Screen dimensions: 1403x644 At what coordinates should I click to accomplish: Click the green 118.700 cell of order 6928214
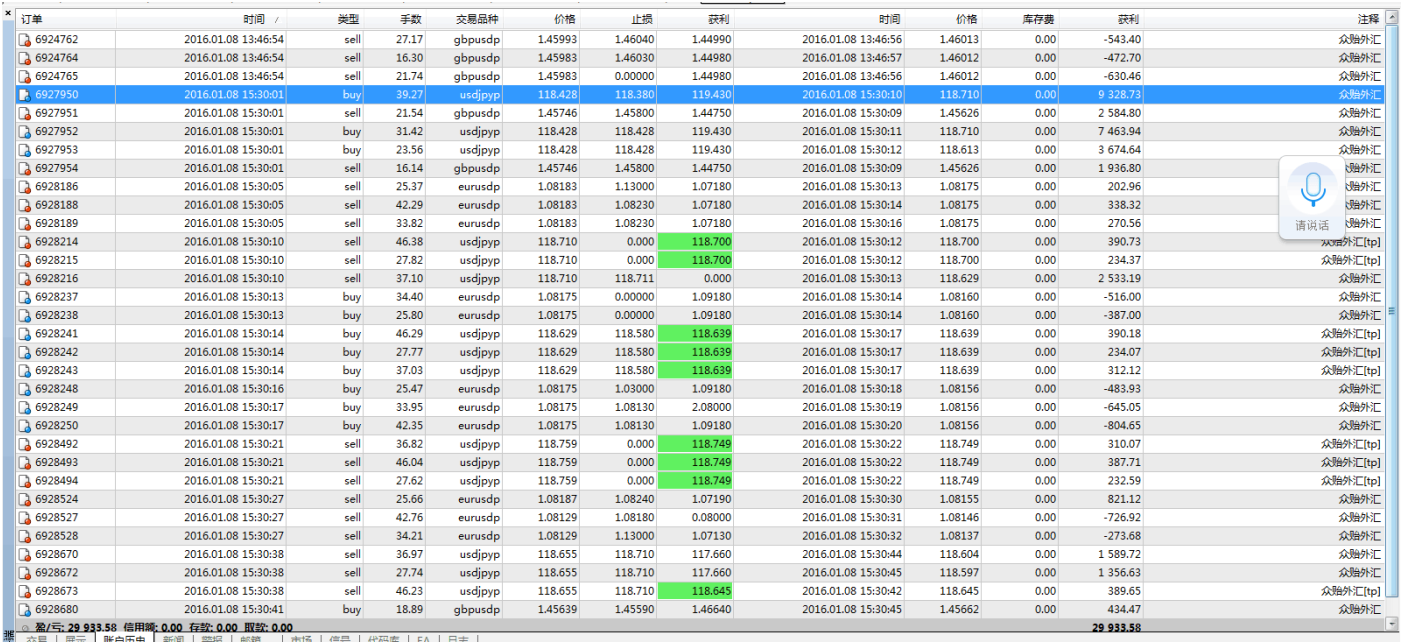click(x=695, y=242)
